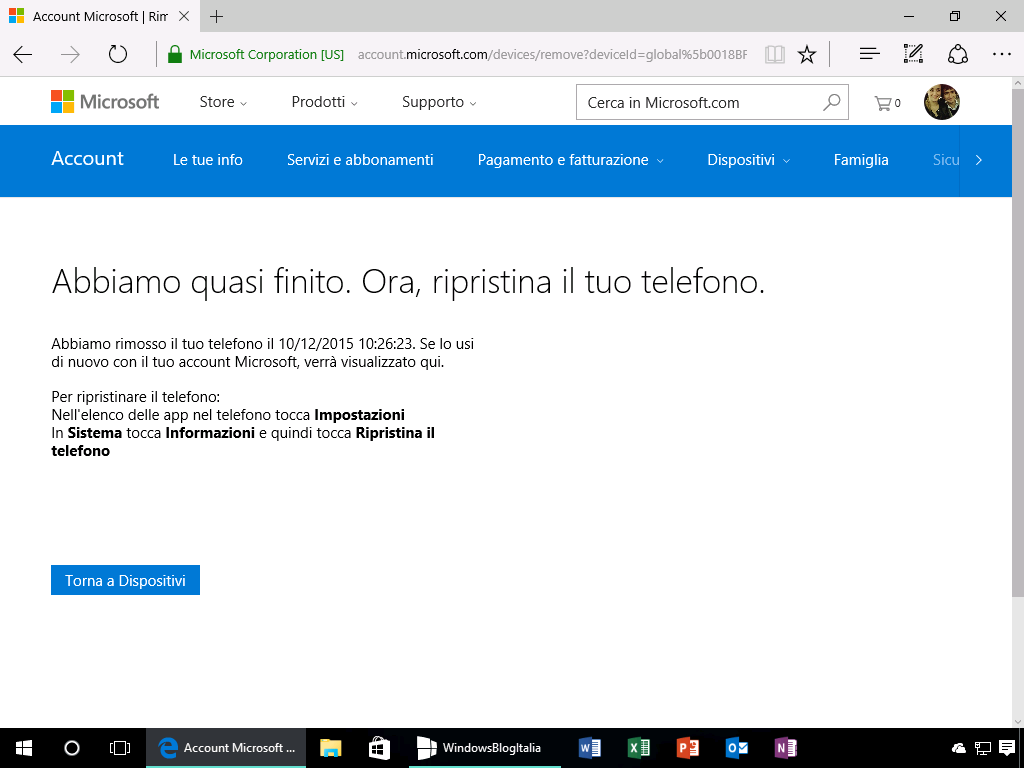Click the Torna a Dispositivi button
1024x783 pixels.
(125, 580)
